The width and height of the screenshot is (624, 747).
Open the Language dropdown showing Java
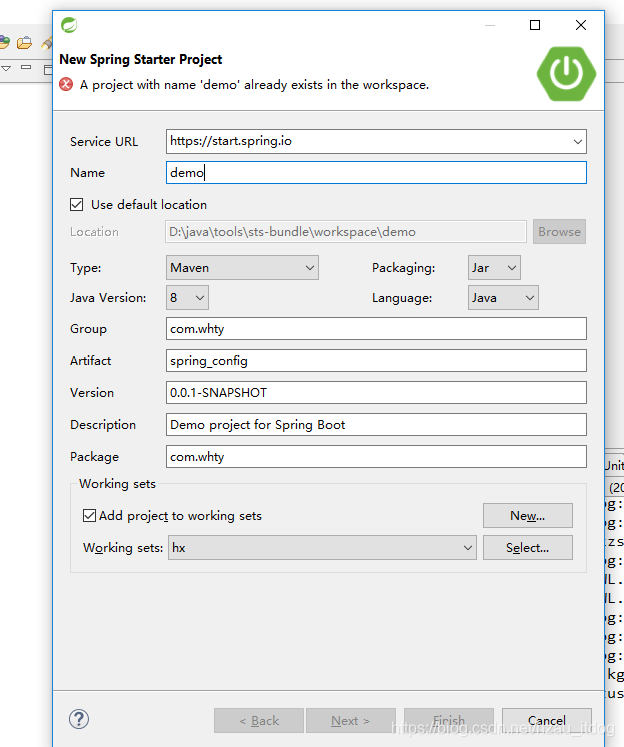(503, 298)
